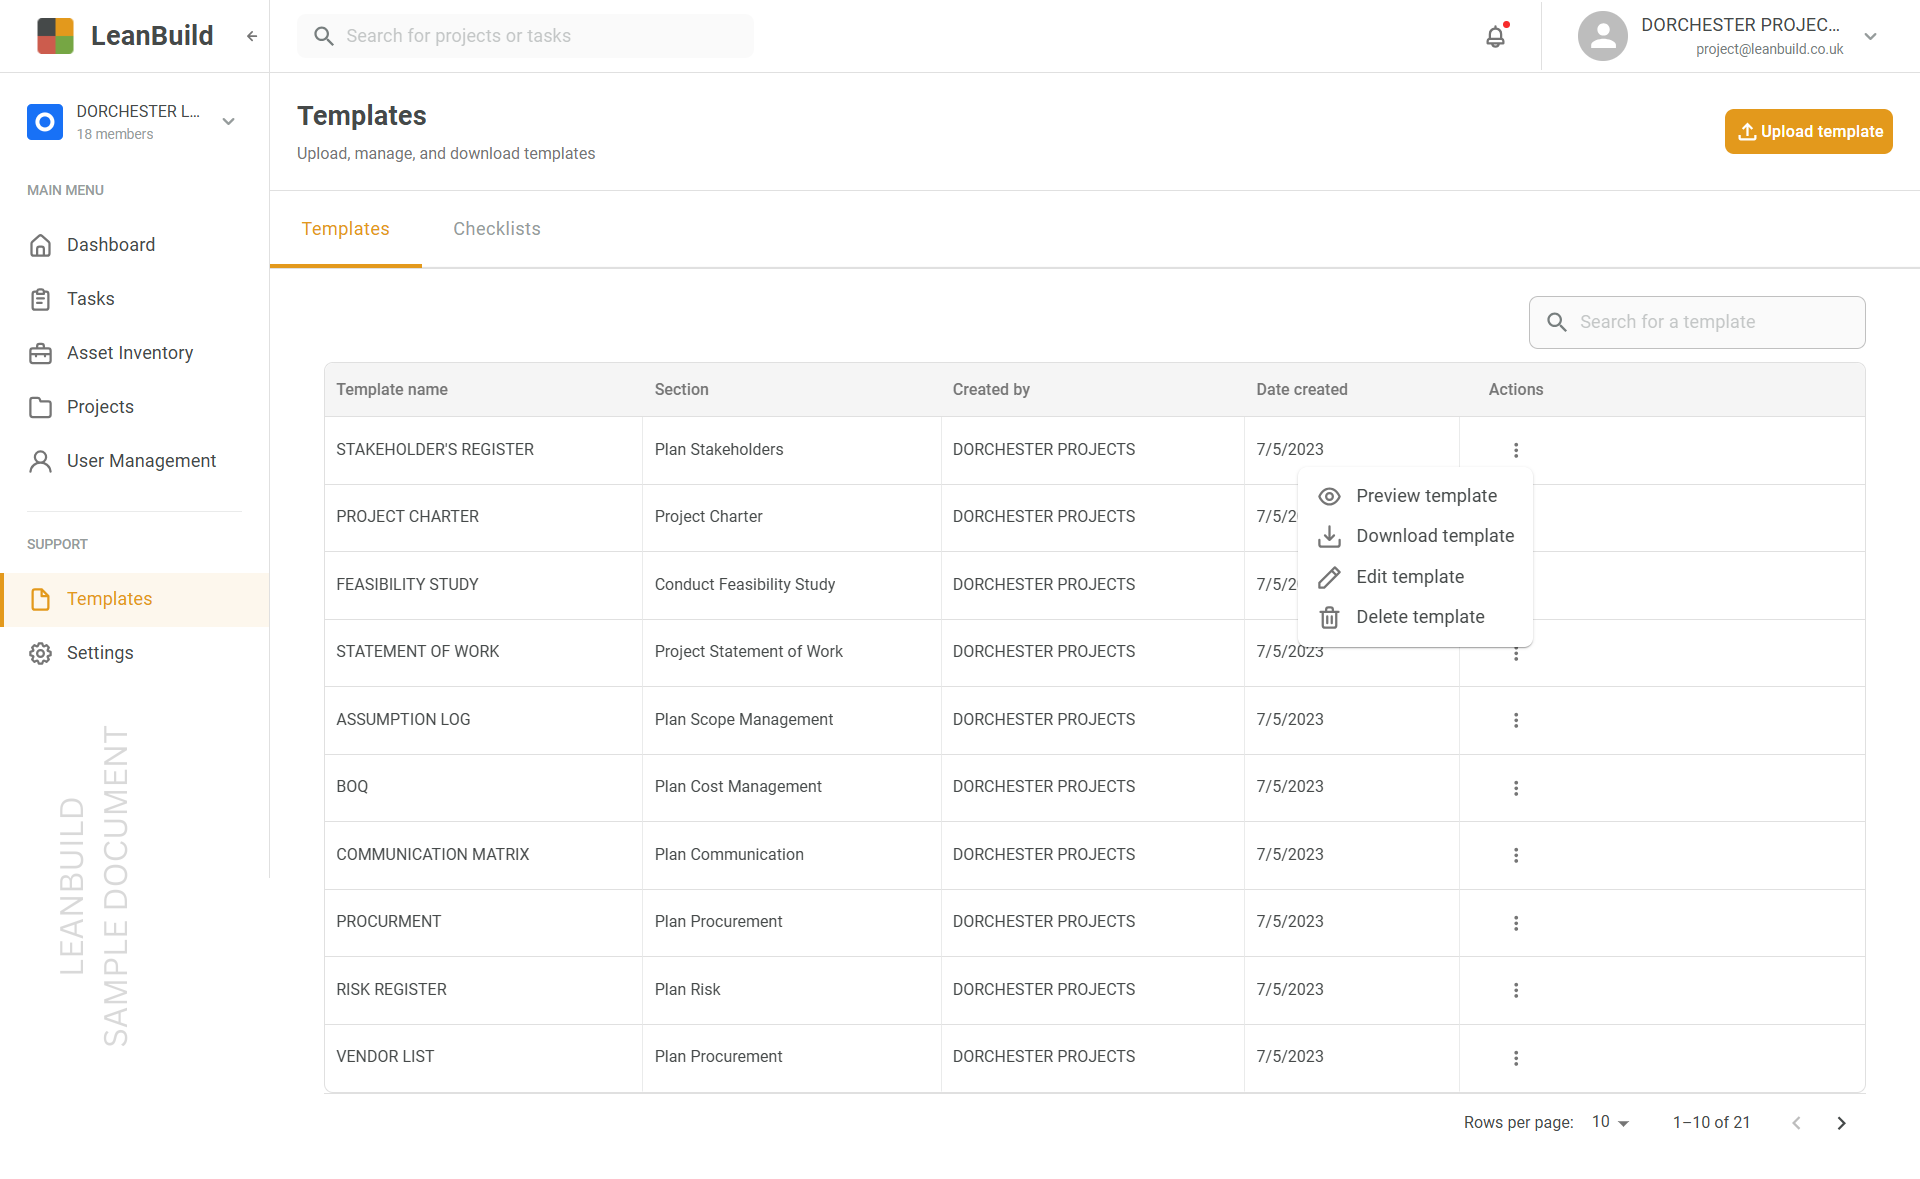Choose Delete template in the menu
This screenshot has height=1179, width=1920.
click(1419, 617)
